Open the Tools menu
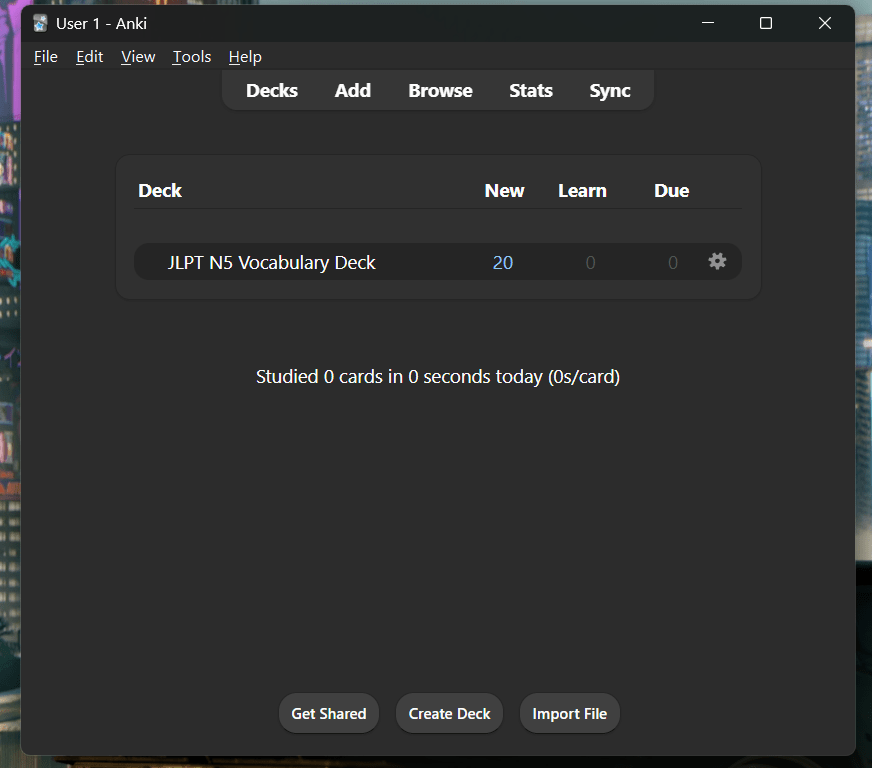872x768 pixels. (x=191, y=57)
